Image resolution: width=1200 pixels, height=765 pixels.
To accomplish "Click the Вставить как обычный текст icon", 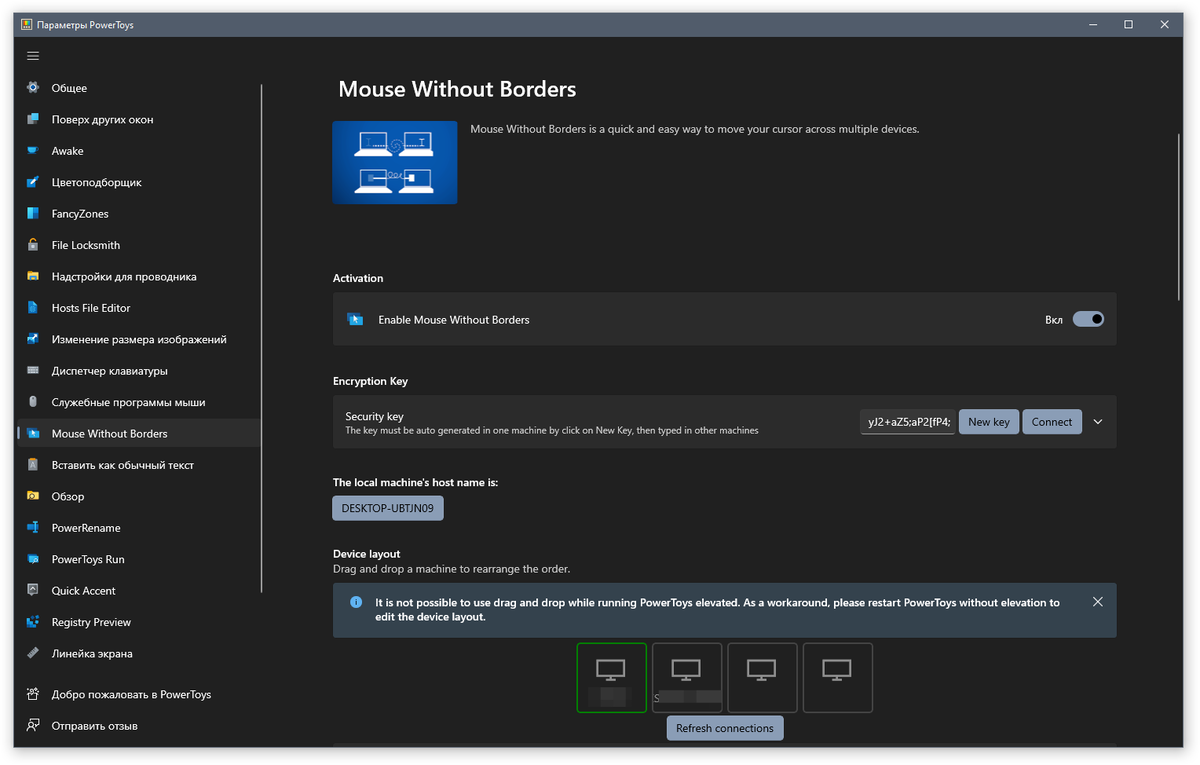I will coord(33,465).
